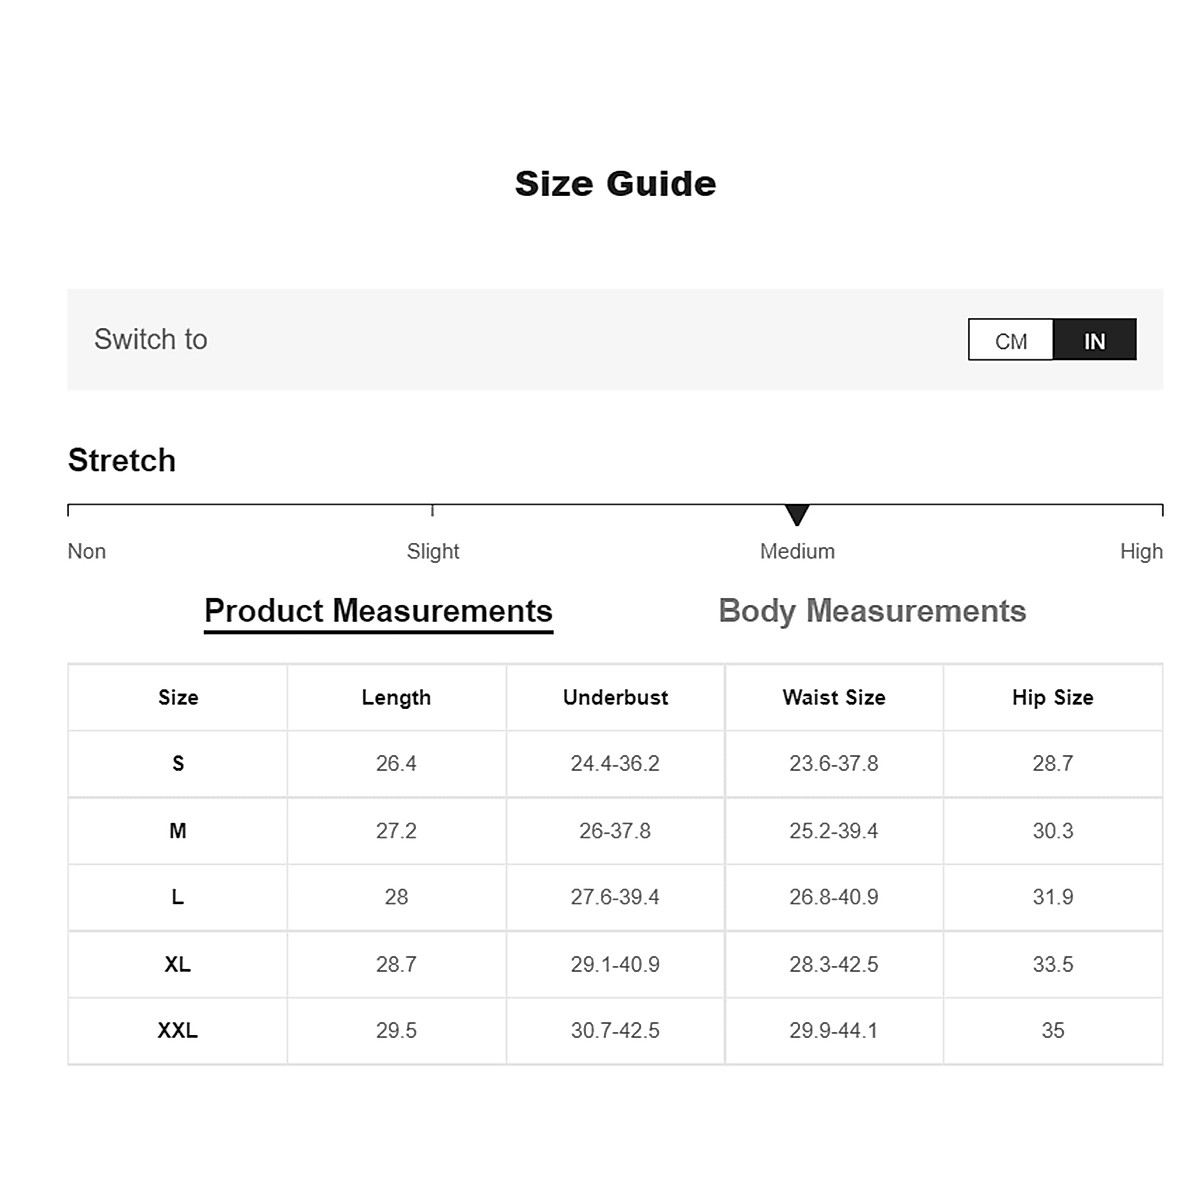Click the Non stretch label
This screenshot has width=1200, height=1200.
[87, 551]
